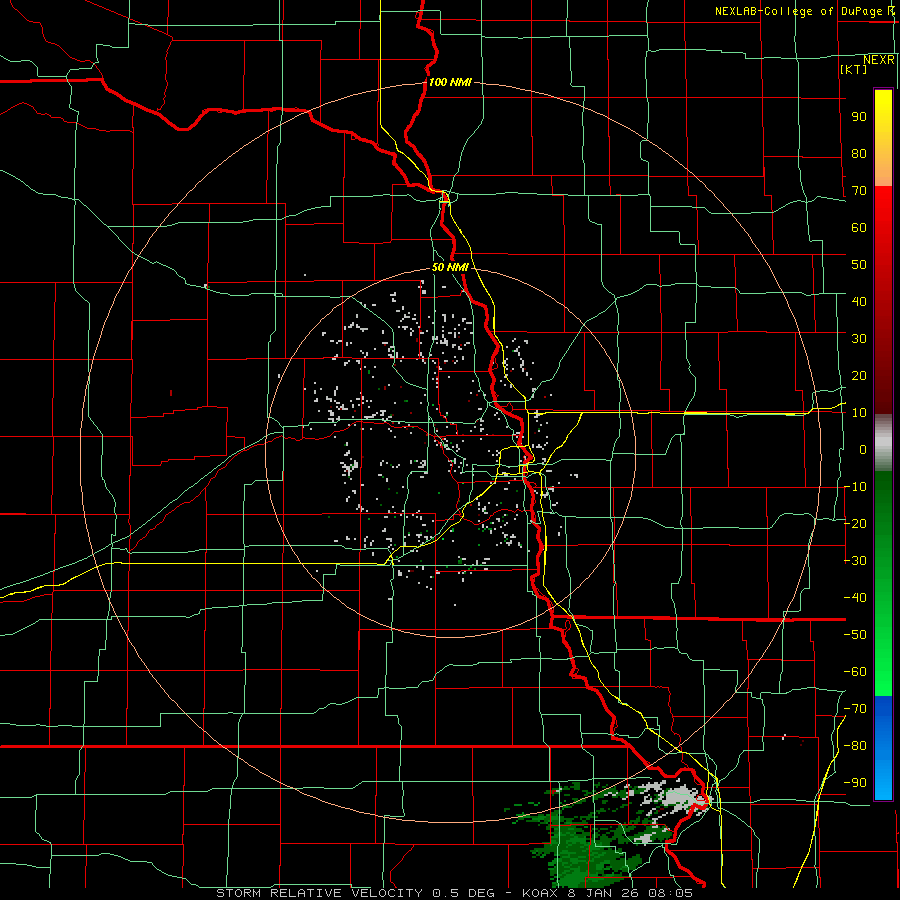Click the -40 value on velocity scale

855,598
